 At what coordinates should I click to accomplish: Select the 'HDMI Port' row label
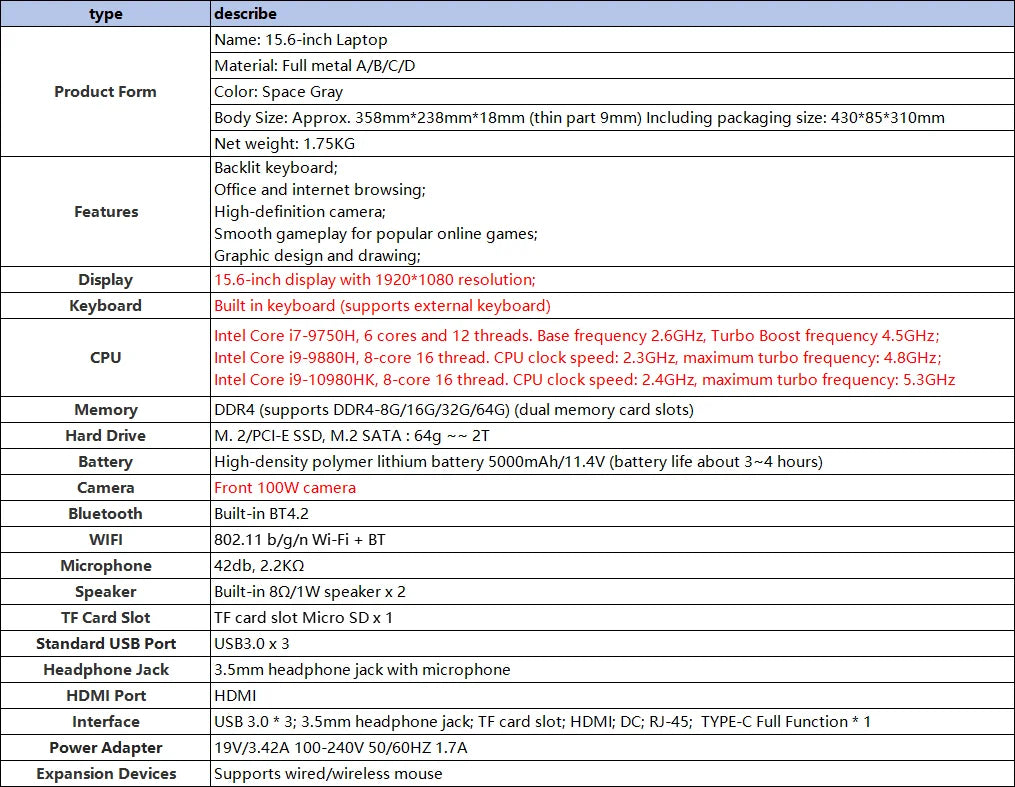(x=105, y=696)
